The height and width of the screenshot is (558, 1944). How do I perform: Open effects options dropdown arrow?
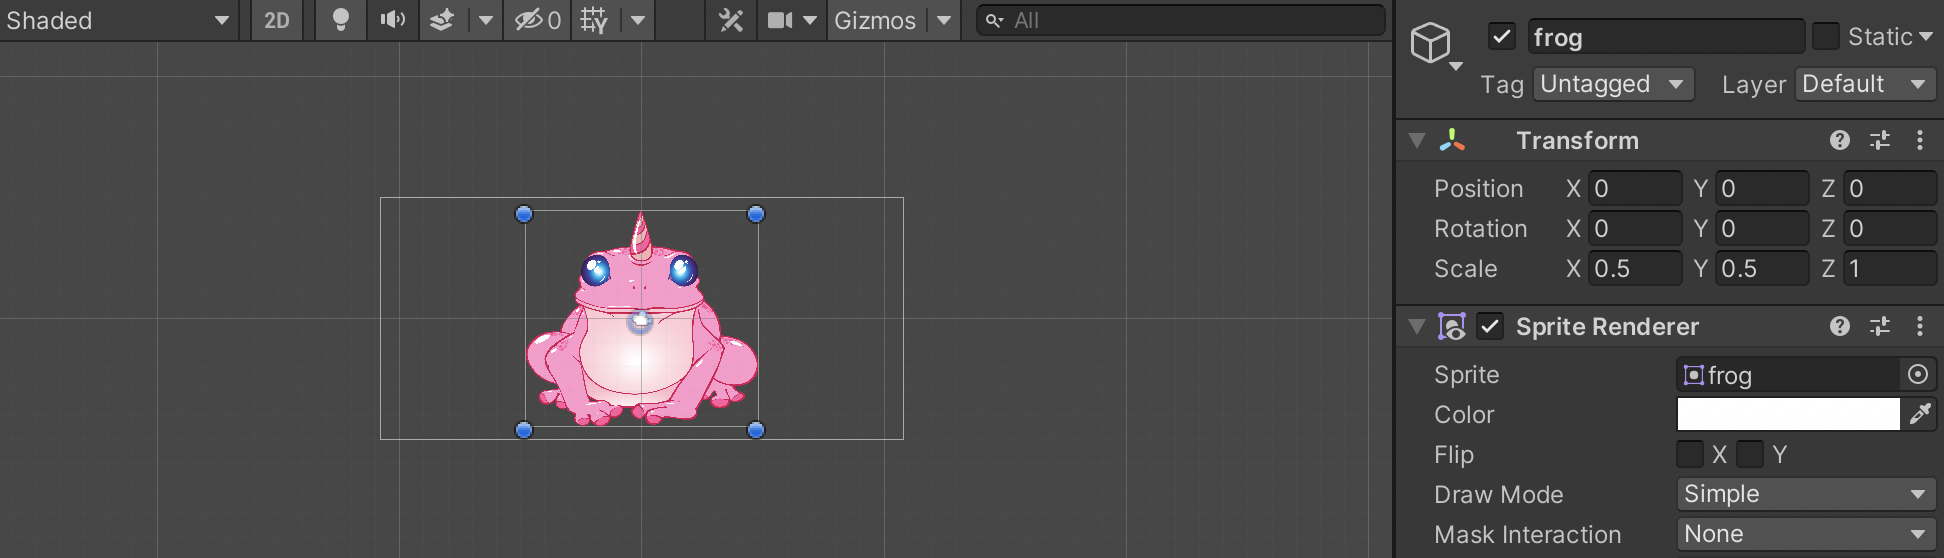click(x=485, y=20)
